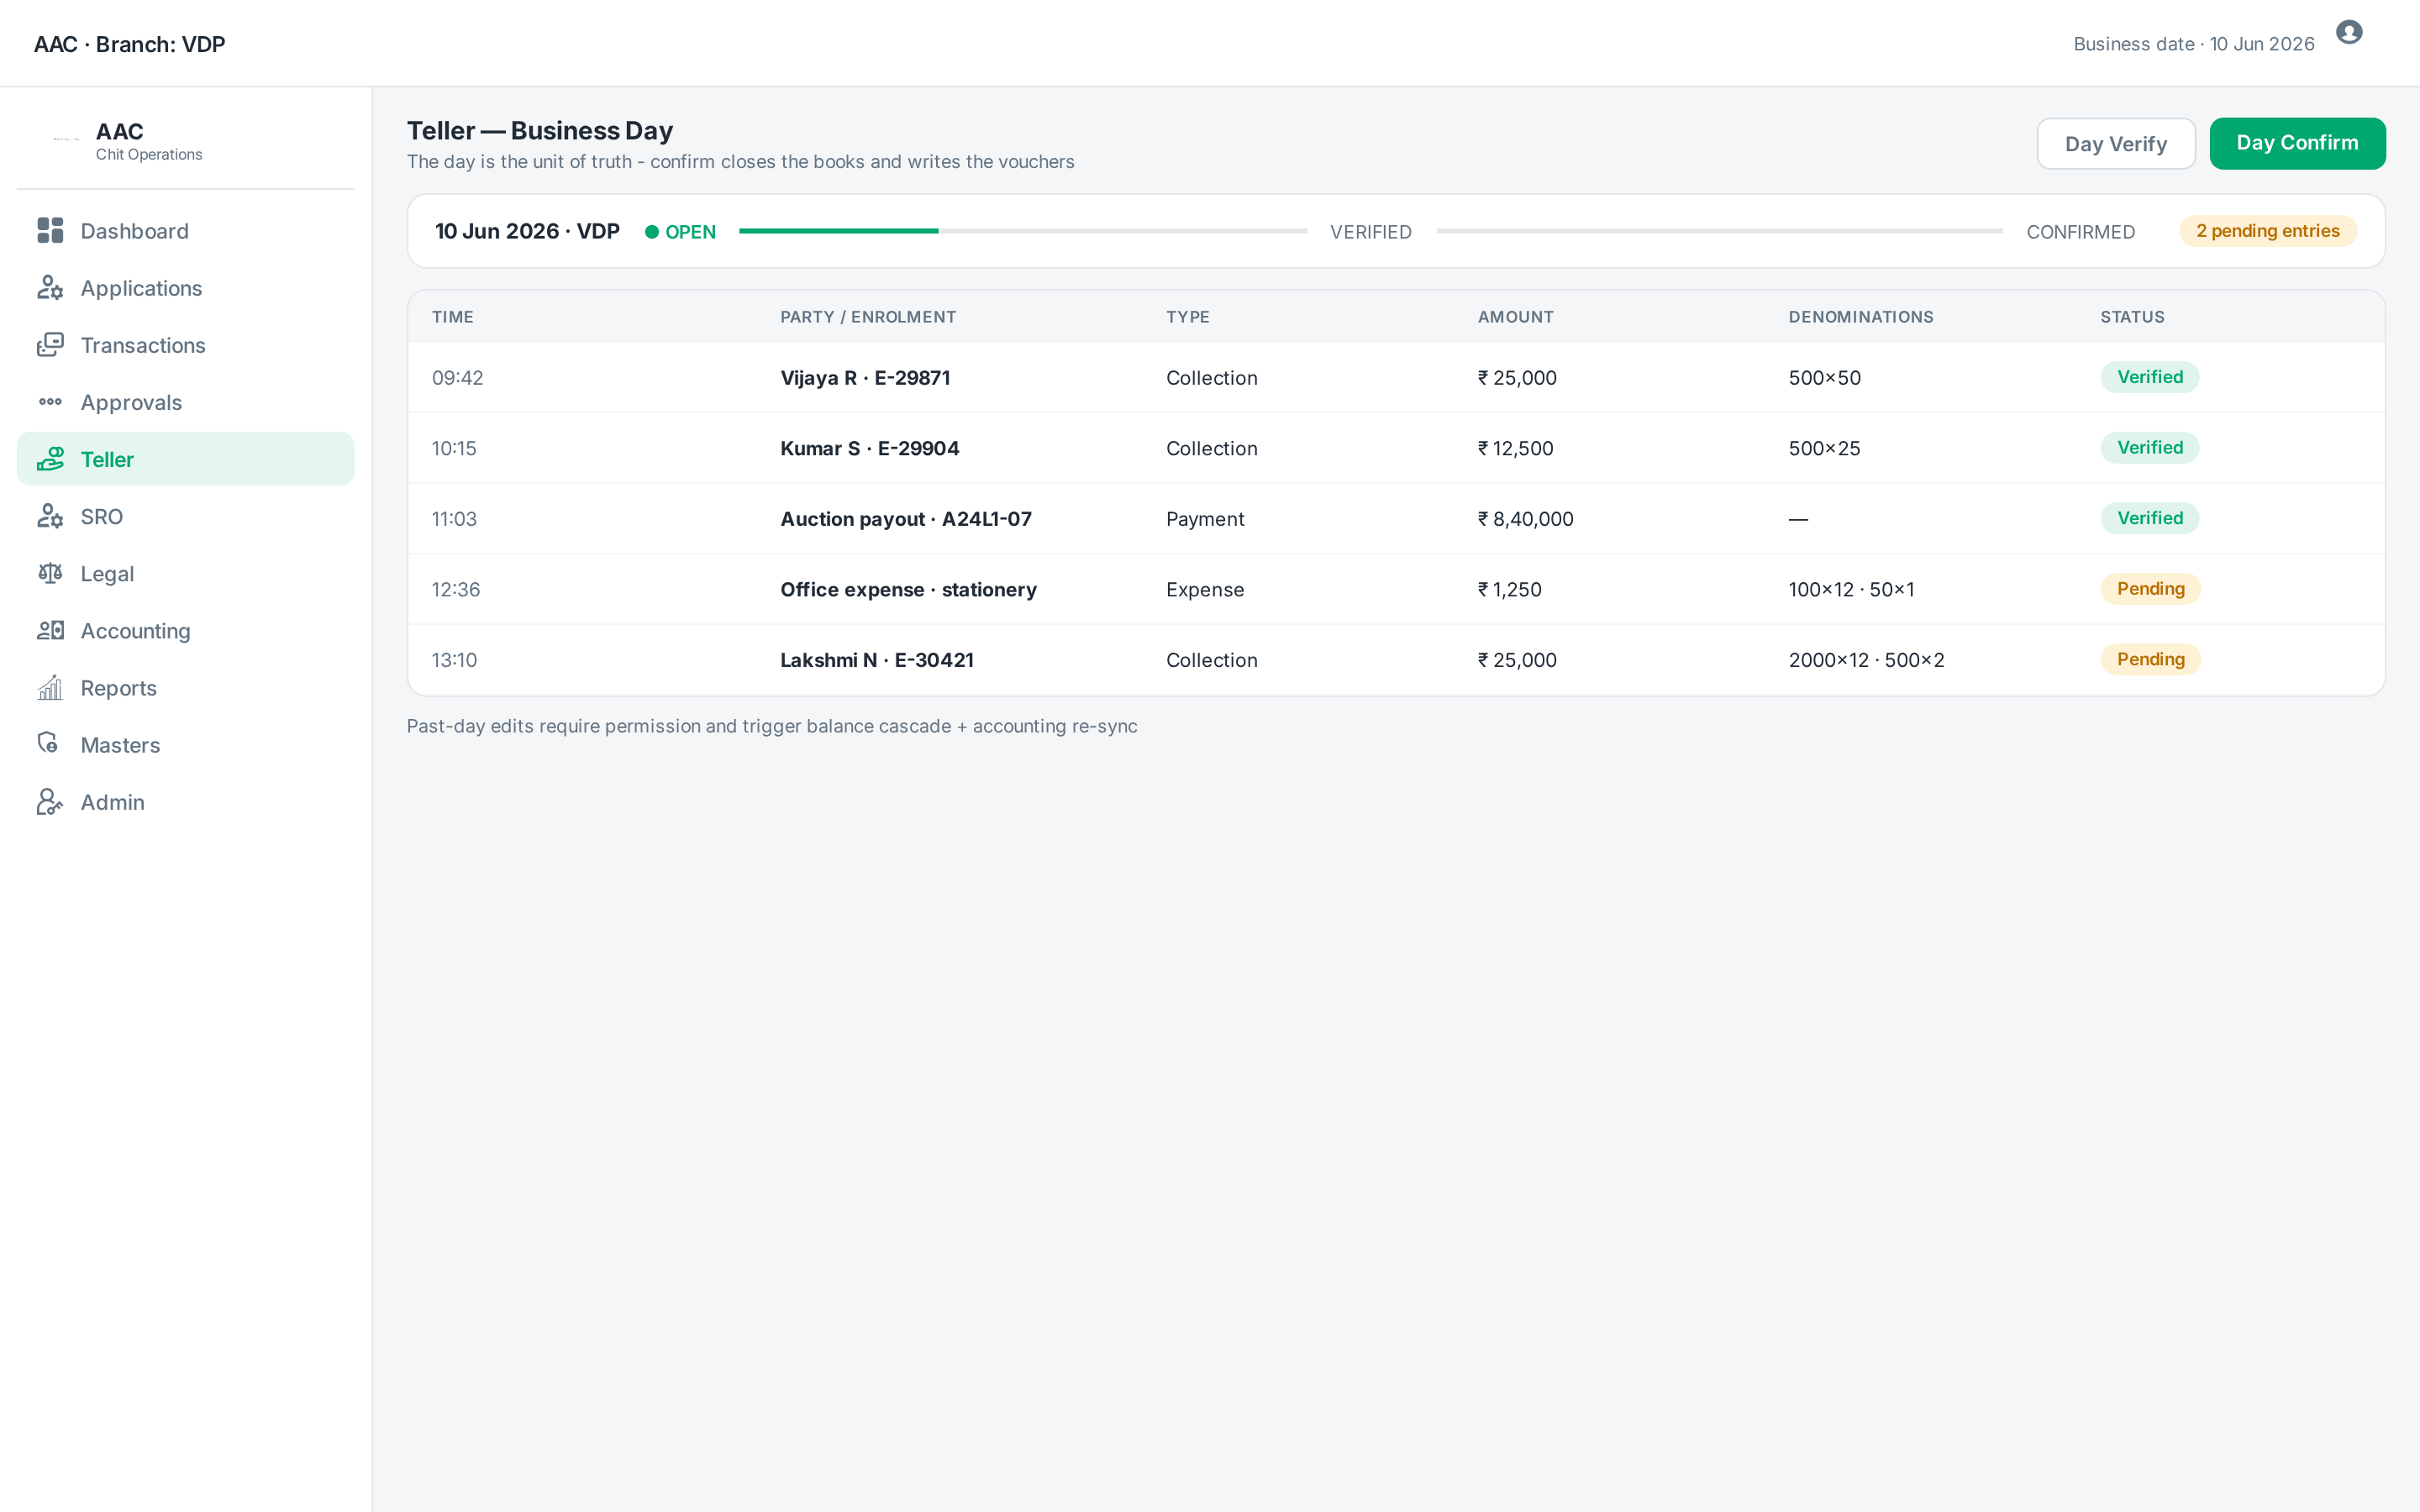This screenshot has height=1512, width=2420.
Task: Click the TIME column header
Action: (453, 317)
